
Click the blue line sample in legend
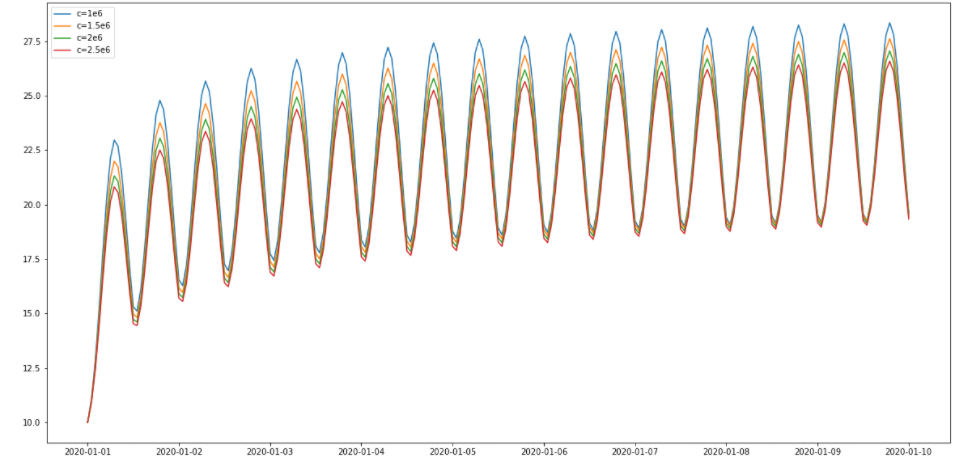tap(61, 13)
